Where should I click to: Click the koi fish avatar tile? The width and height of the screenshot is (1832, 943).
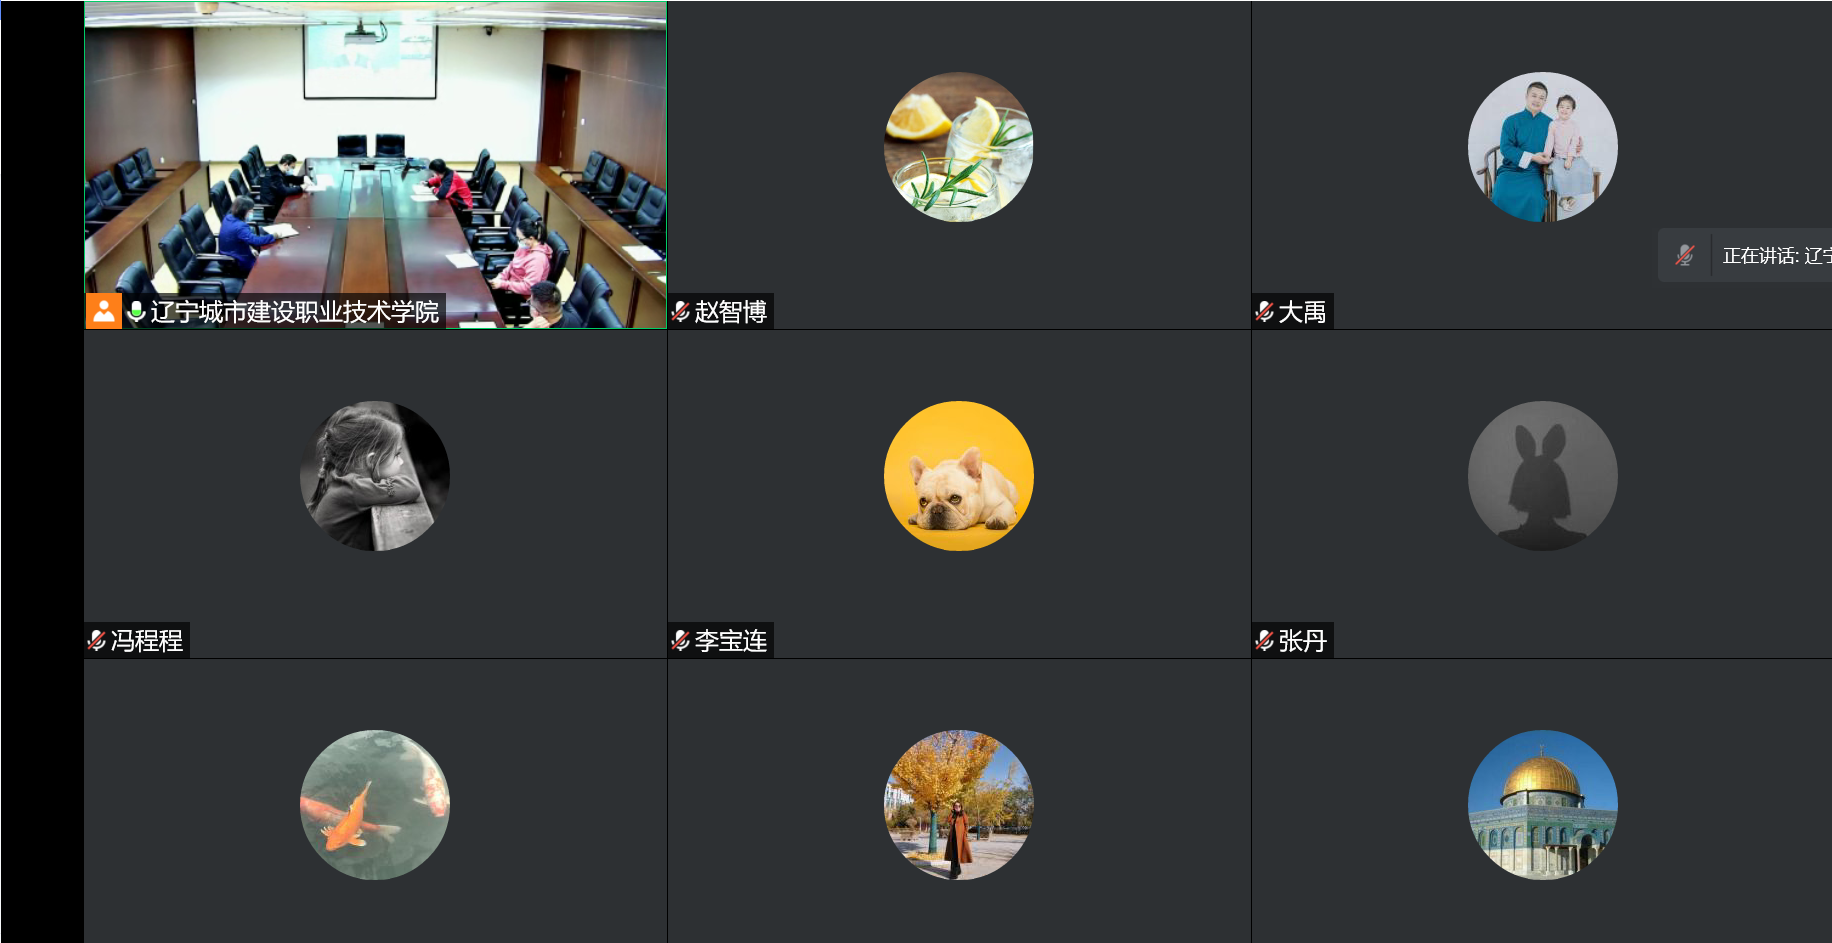tap(375, 805)
